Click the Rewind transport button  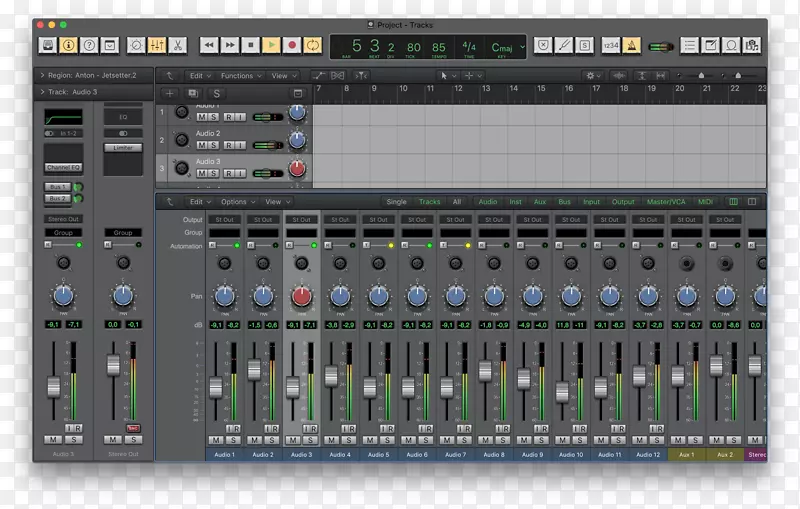coord(209,45)
